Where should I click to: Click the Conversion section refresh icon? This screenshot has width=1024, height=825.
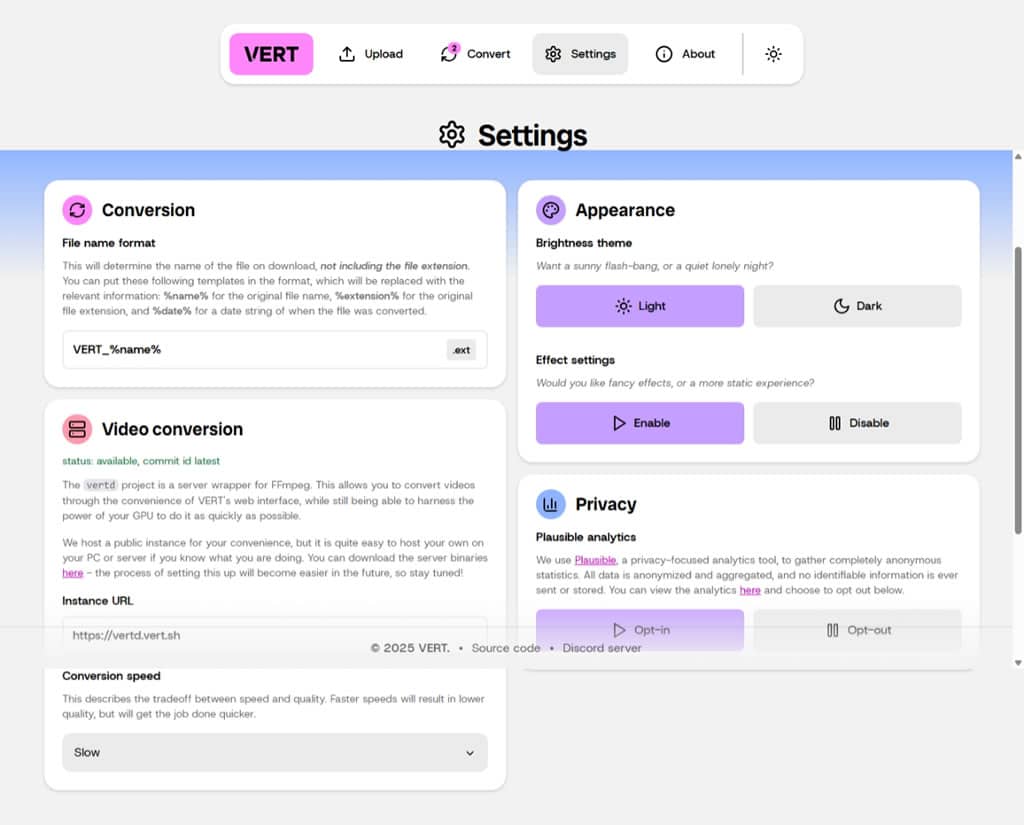77,210
